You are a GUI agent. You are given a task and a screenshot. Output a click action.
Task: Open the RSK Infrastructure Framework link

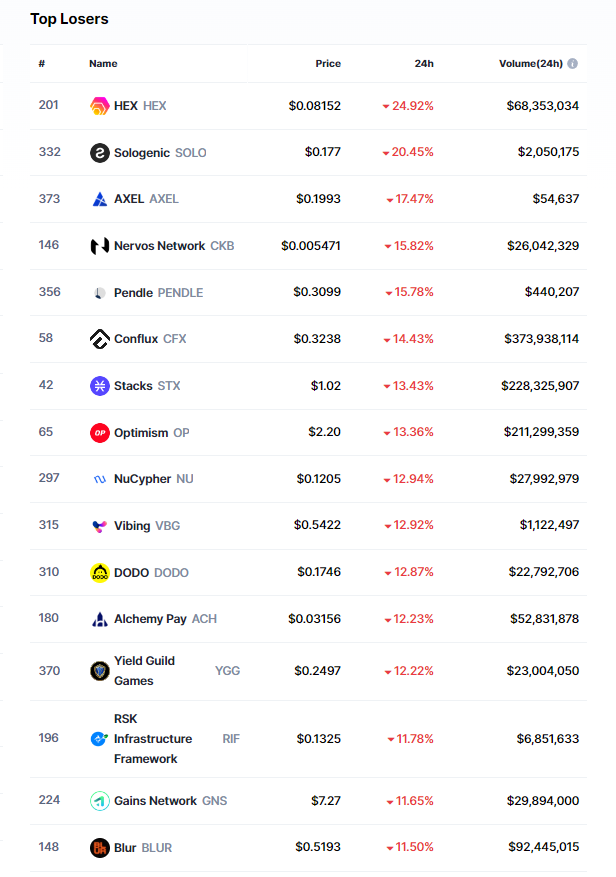152,739
